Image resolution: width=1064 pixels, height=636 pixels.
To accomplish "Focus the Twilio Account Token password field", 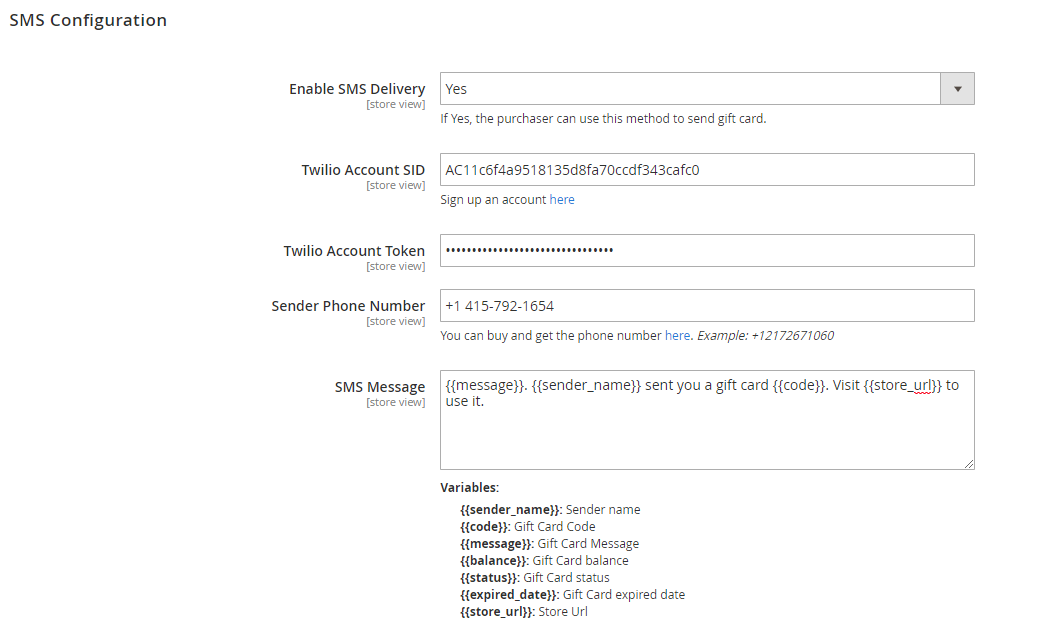I will (x=707, y=250).
